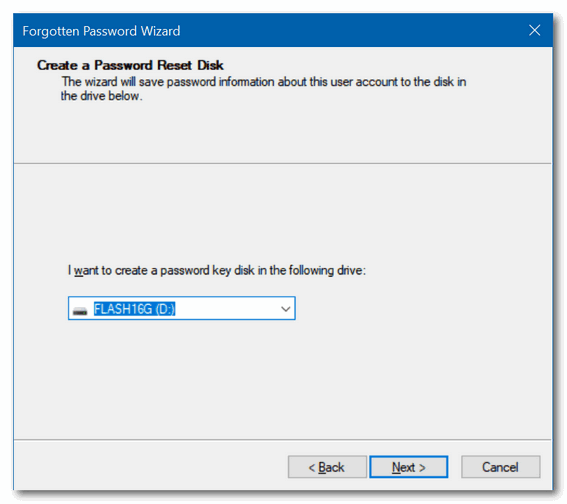Click the wizard description text about saving password
The height and width of the screenshot is (504, 567).
click(263, 89)
